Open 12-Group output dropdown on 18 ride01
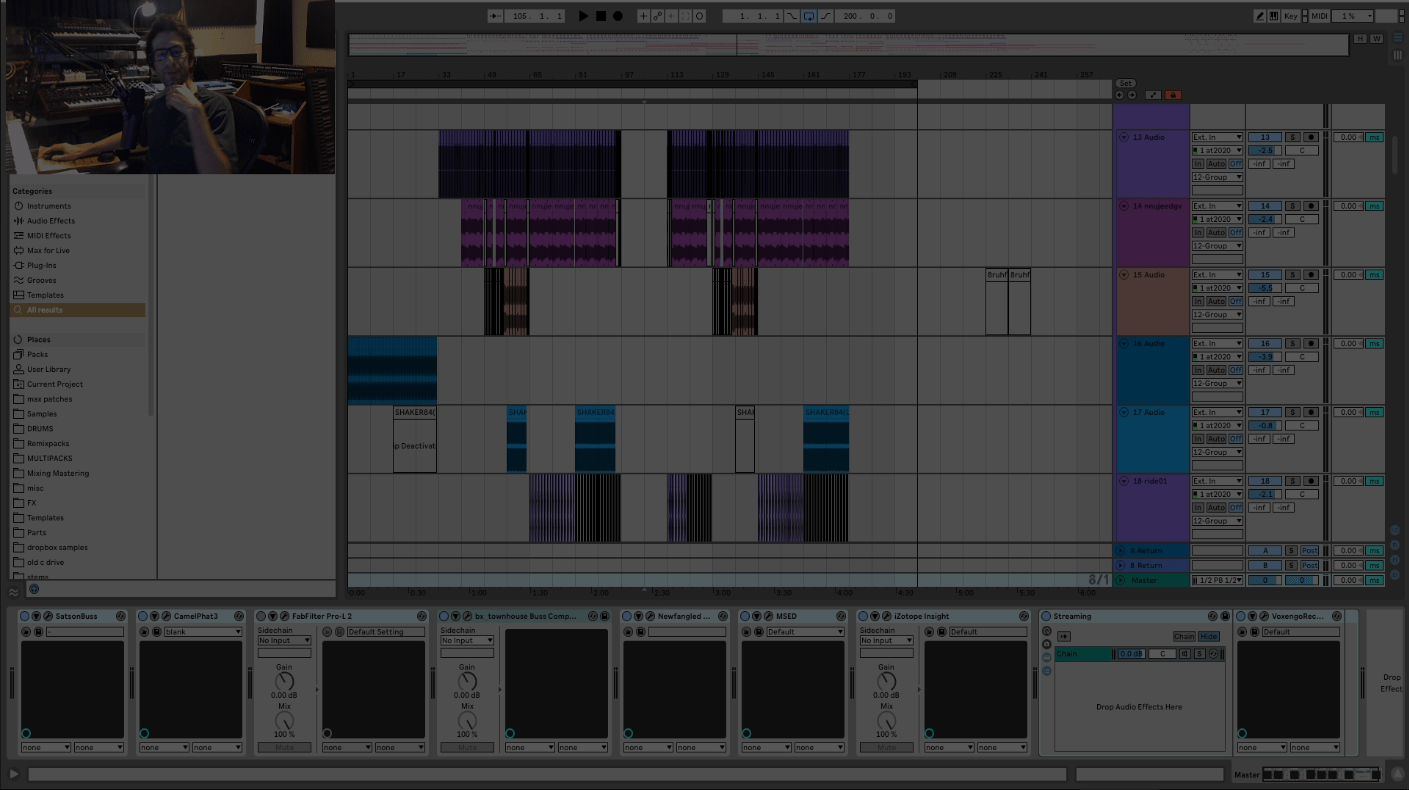1409x790 pixels. tap(1217, 521)
